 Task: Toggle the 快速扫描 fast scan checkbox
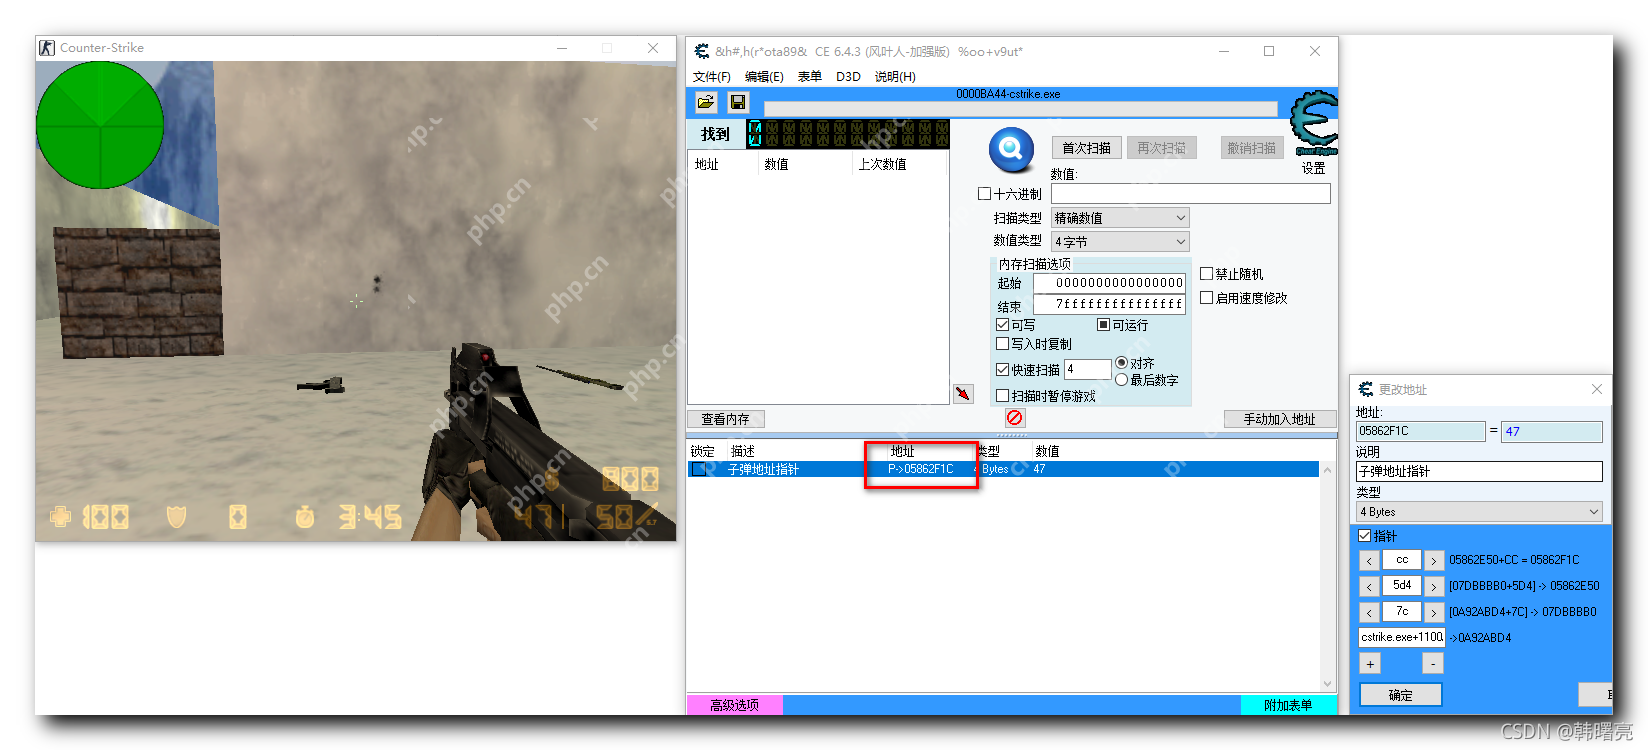pos(1002,370)
